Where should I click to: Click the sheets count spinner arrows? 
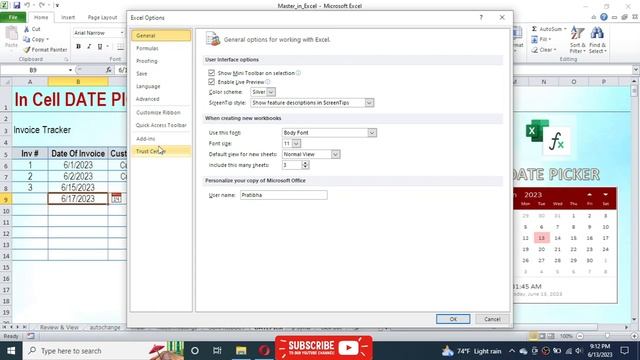(305, 165)
